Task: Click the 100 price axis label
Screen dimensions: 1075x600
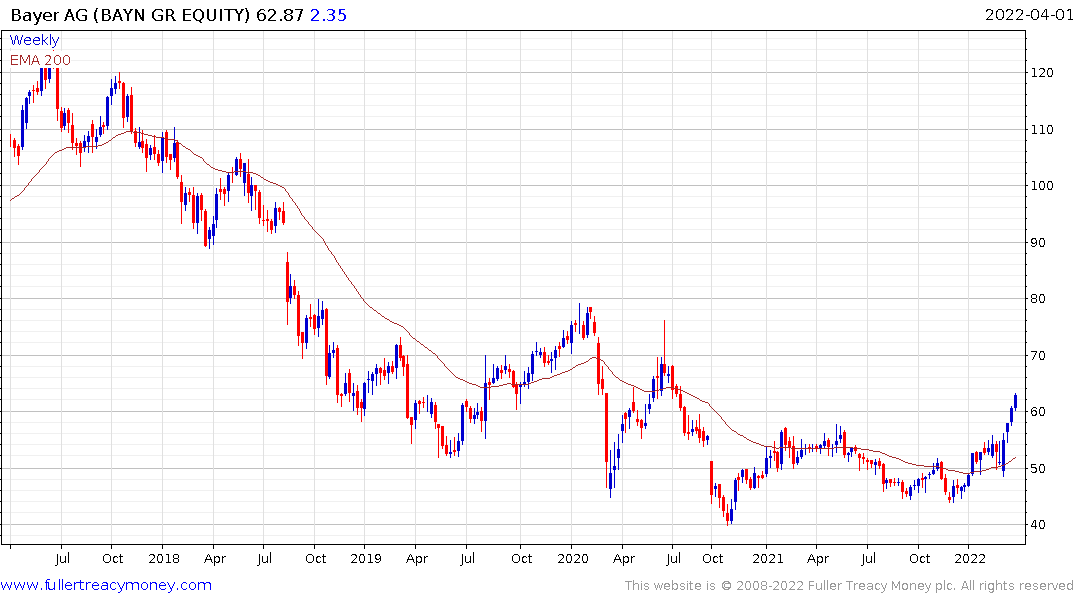Action: click(1041, 186)
